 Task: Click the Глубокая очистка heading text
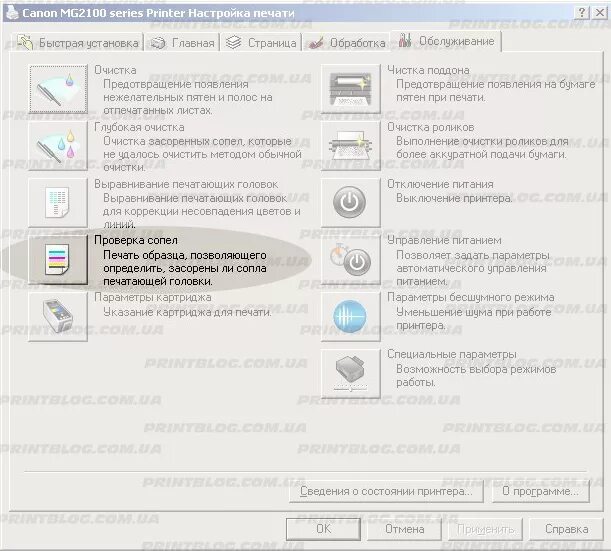coord(140,127)
